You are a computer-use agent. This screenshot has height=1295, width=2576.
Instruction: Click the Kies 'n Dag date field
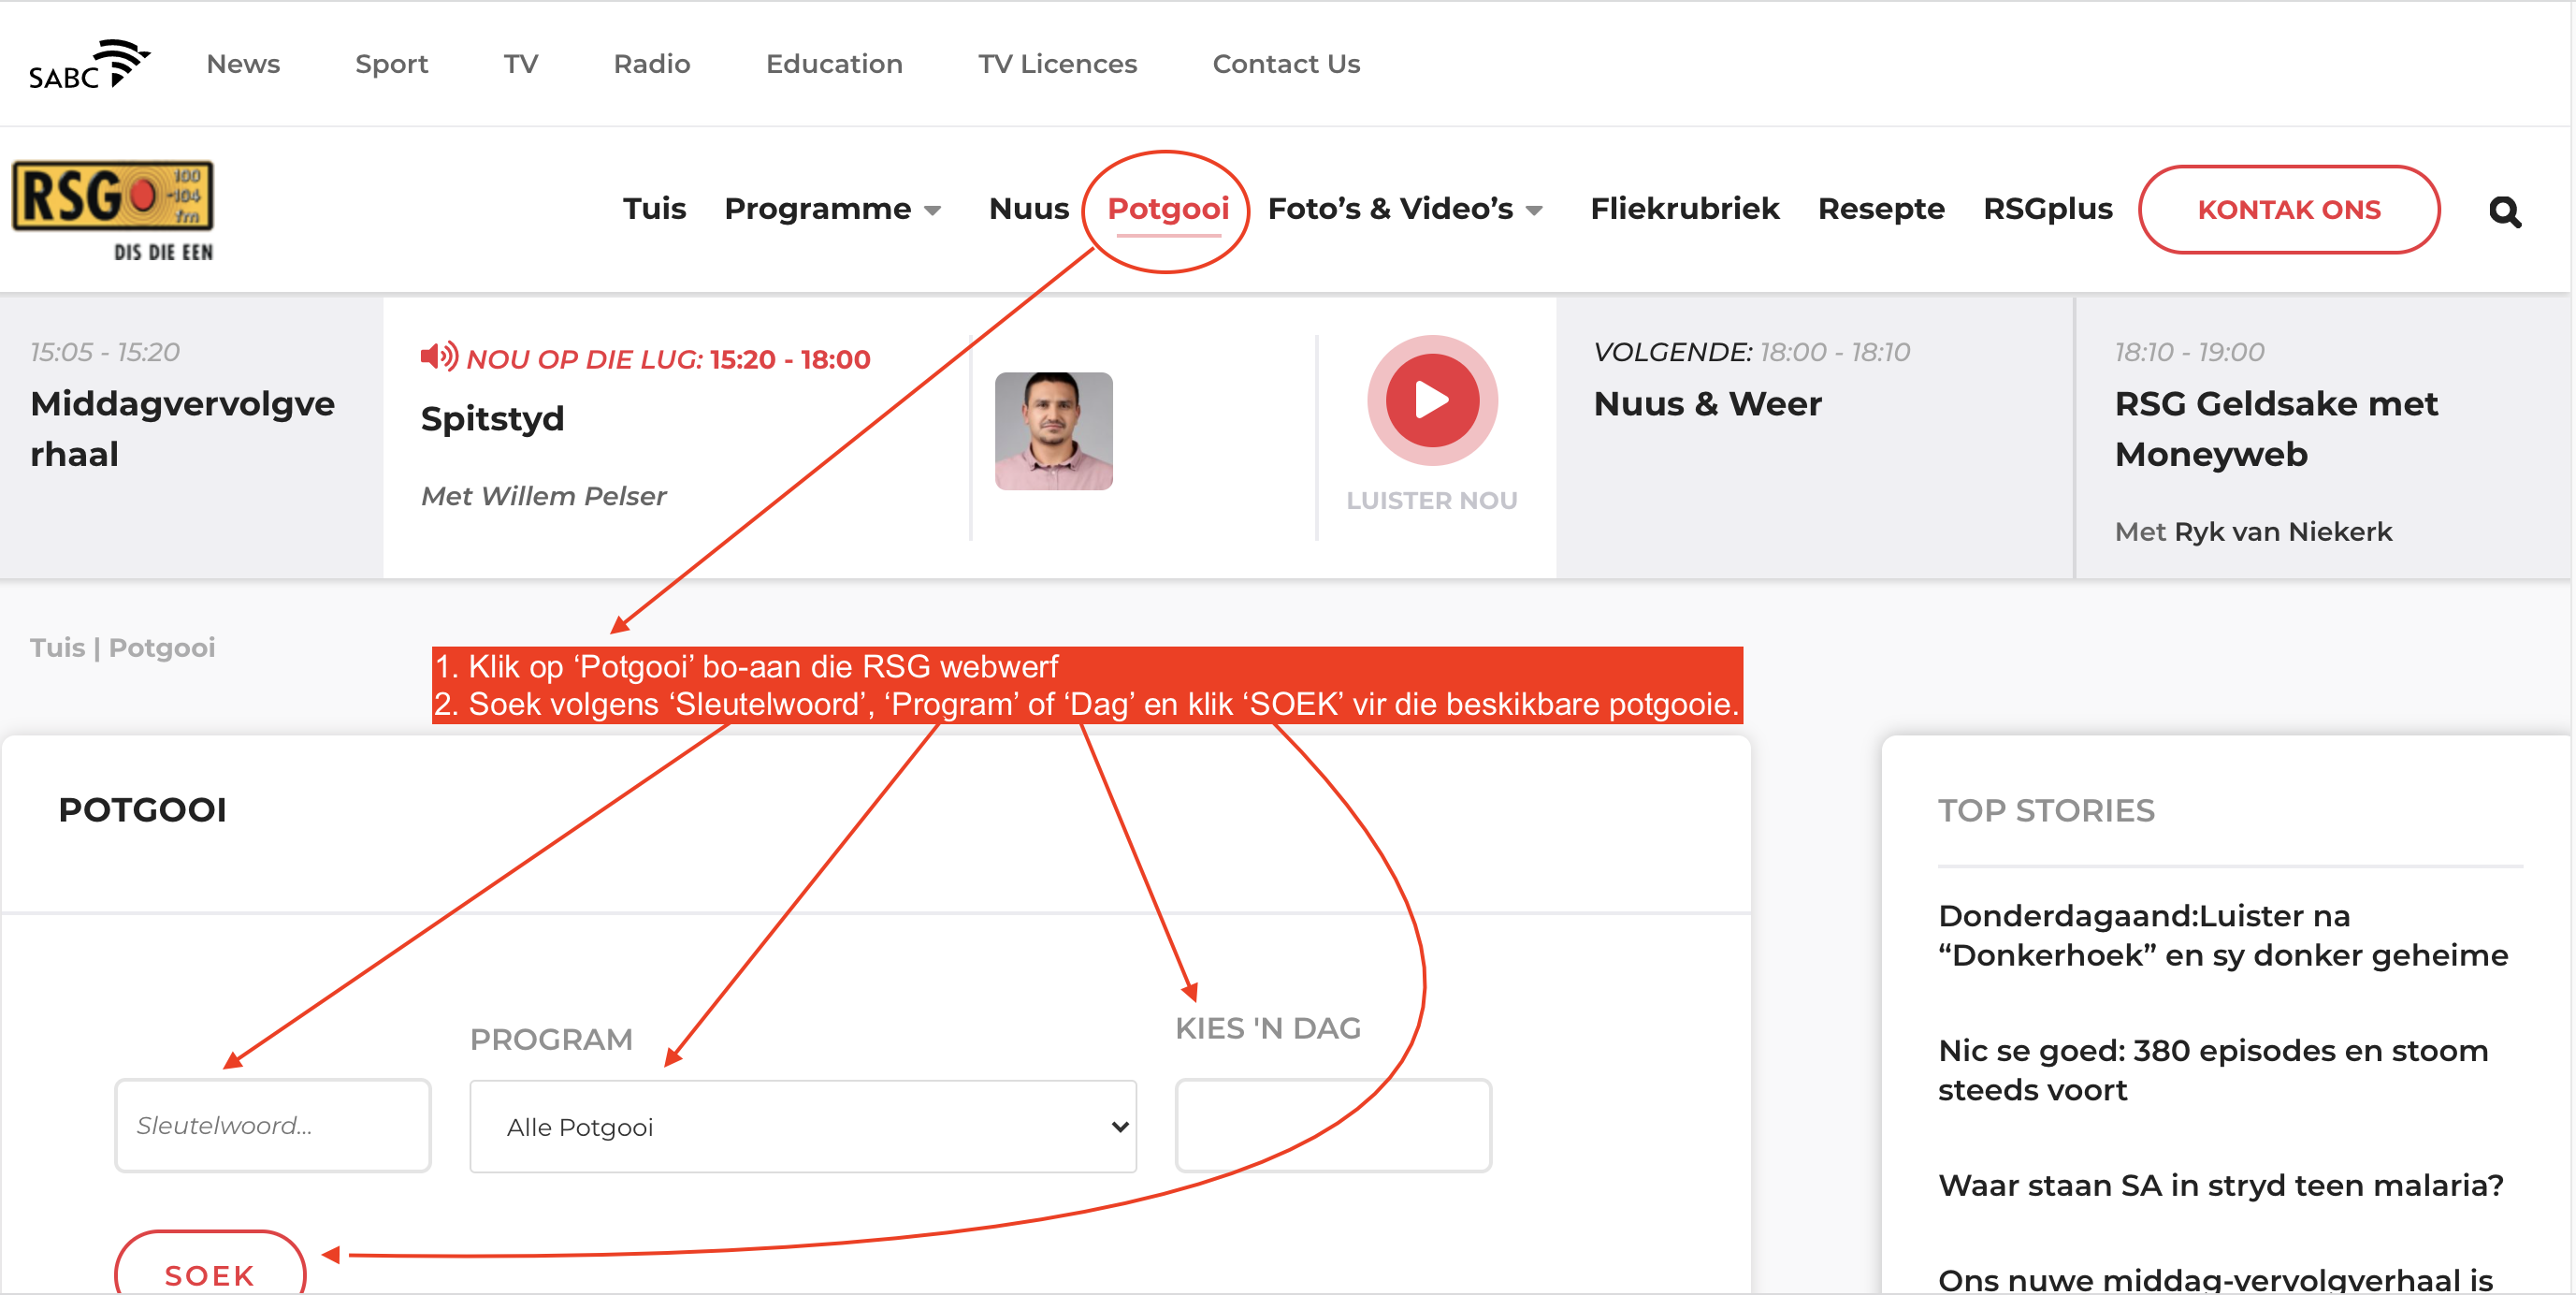(x=1333, y=1125)
